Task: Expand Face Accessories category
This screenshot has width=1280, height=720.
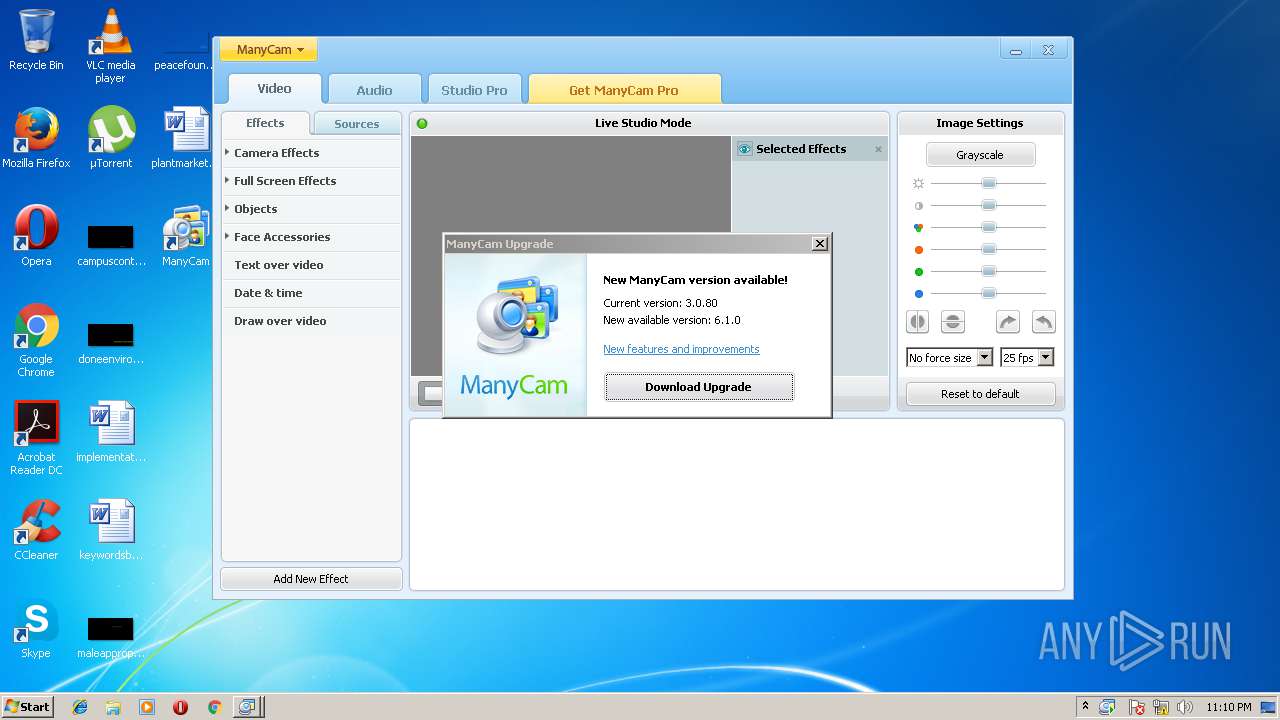Action: point(282,237)
